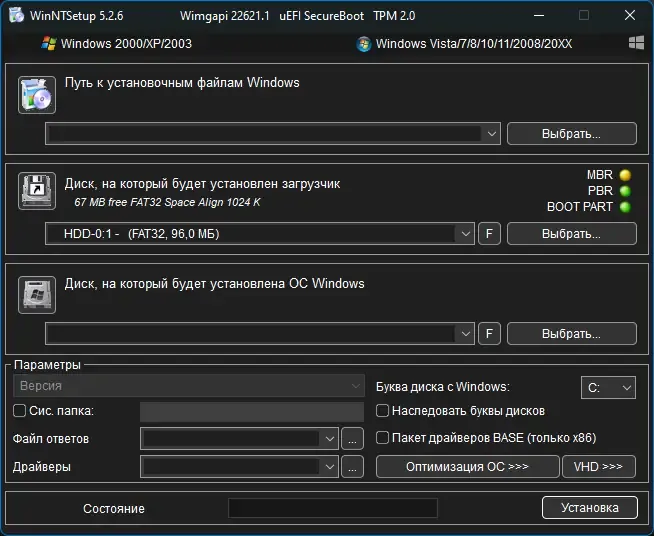
Task: Click the Windows installation files CD icon
Action: tap(37, 95)
